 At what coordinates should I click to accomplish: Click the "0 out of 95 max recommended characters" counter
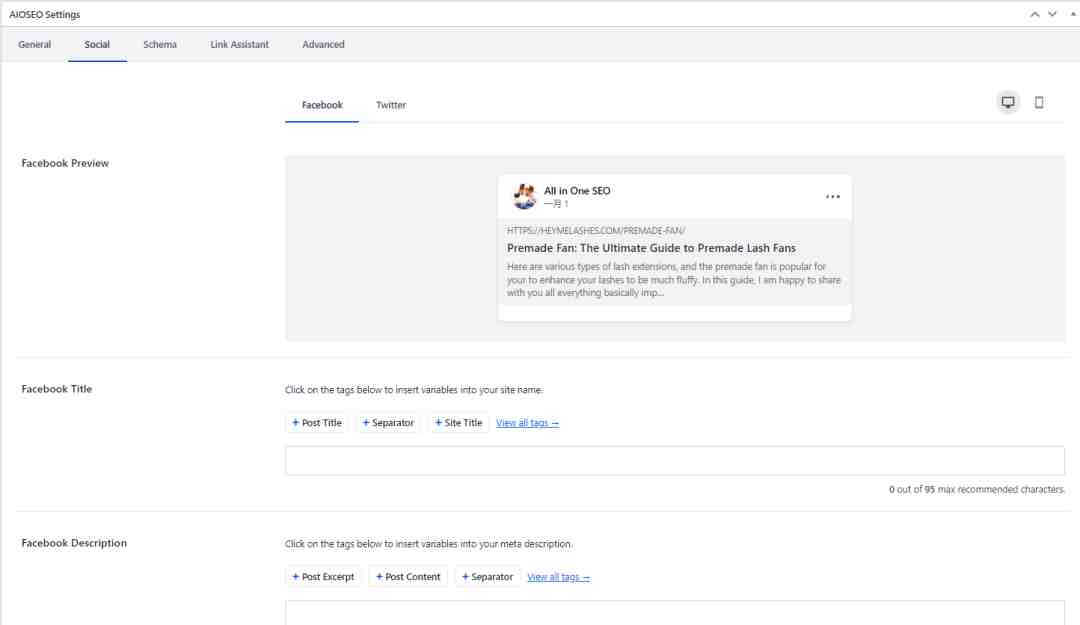click(x=977, y=490)
